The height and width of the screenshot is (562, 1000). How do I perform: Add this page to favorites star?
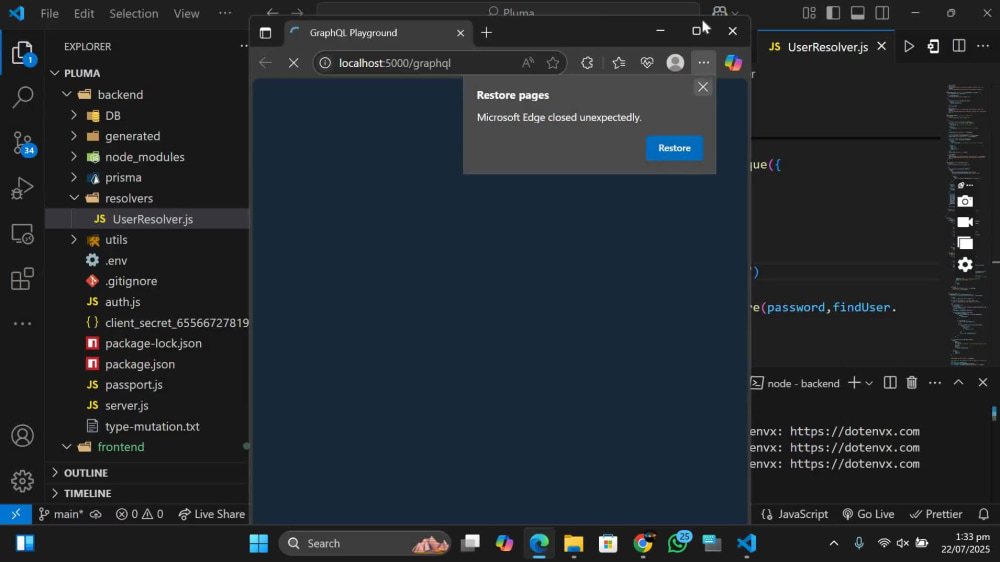pyautogui.click(x=553, y=63)
